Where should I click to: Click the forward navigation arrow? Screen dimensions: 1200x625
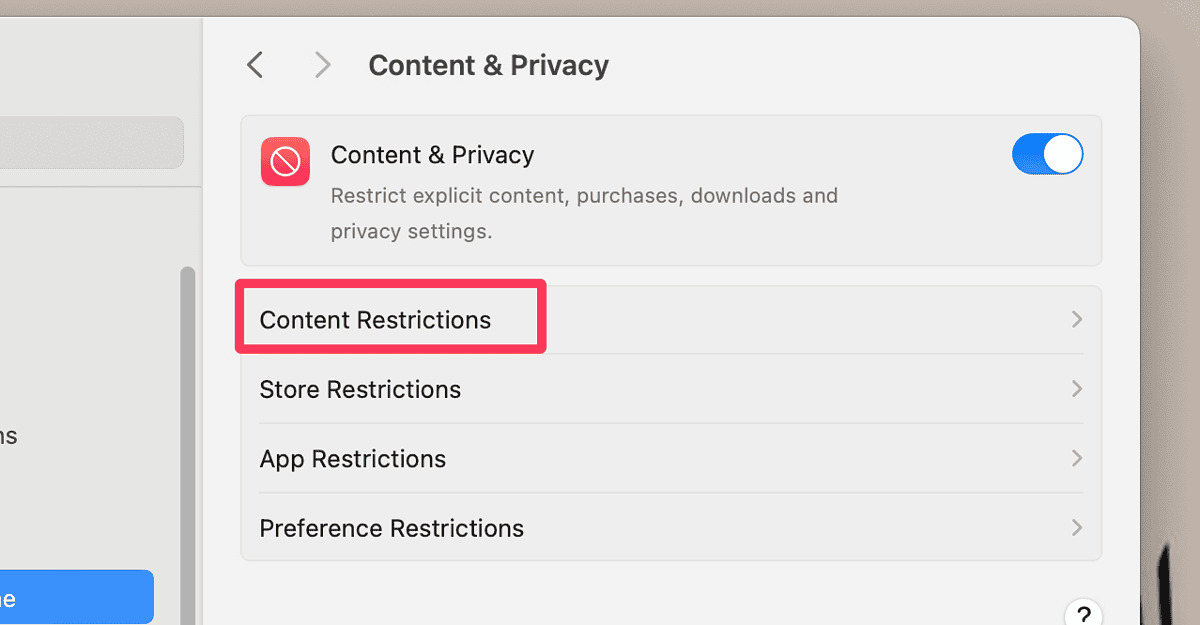click(x=322, y=64)
